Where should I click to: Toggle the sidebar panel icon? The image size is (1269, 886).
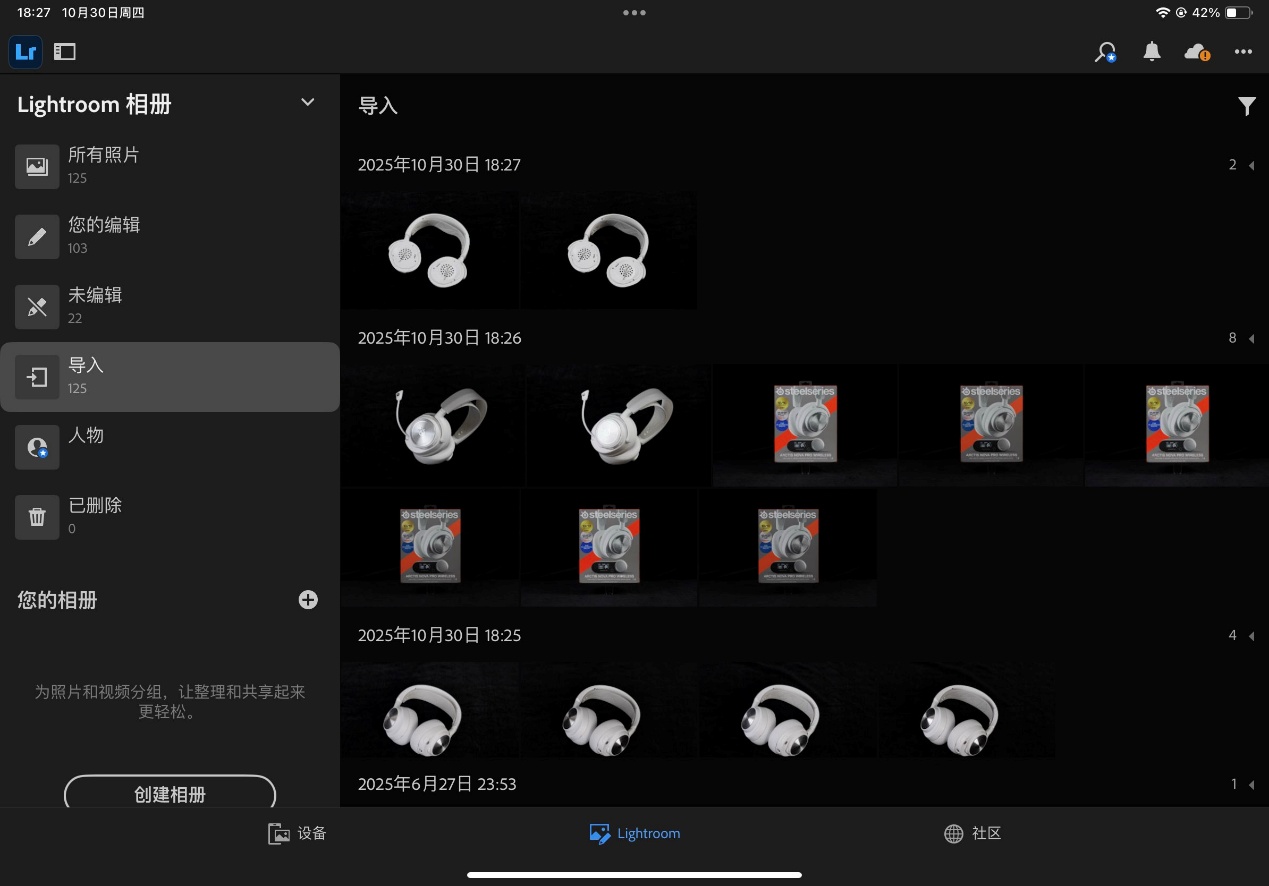point(65,52)
